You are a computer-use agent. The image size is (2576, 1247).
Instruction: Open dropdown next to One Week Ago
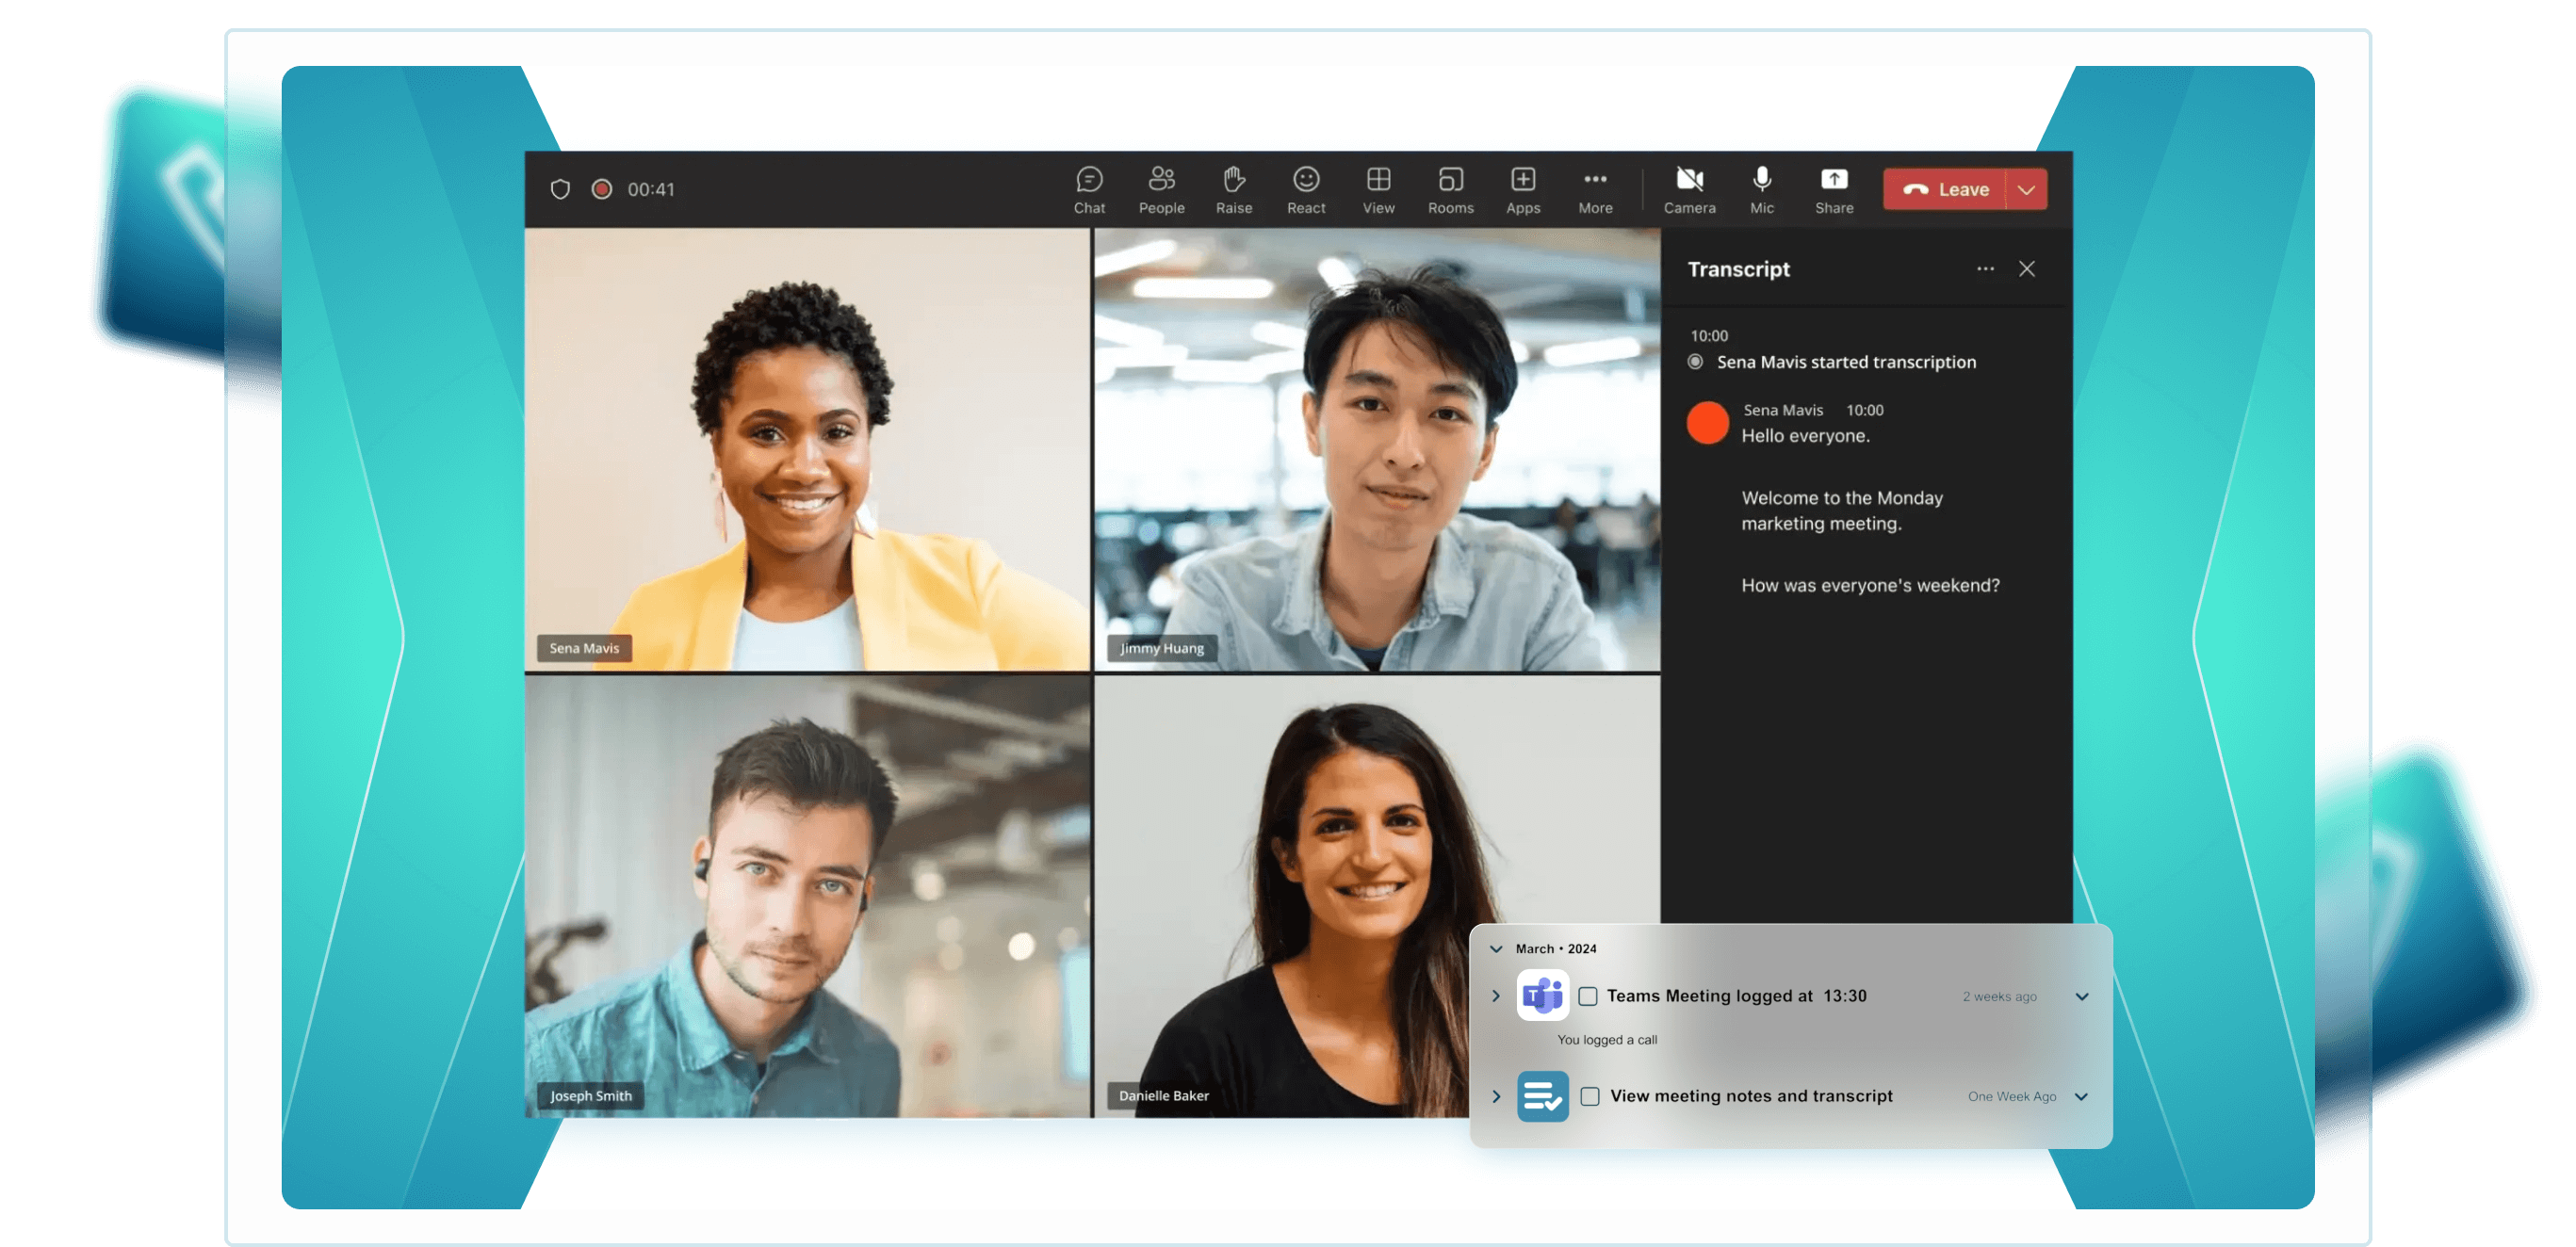2081,1096
